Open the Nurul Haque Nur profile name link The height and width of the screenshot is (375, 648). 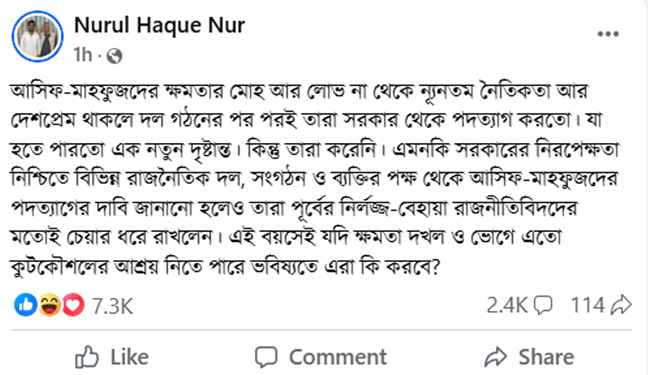[160, 25]
